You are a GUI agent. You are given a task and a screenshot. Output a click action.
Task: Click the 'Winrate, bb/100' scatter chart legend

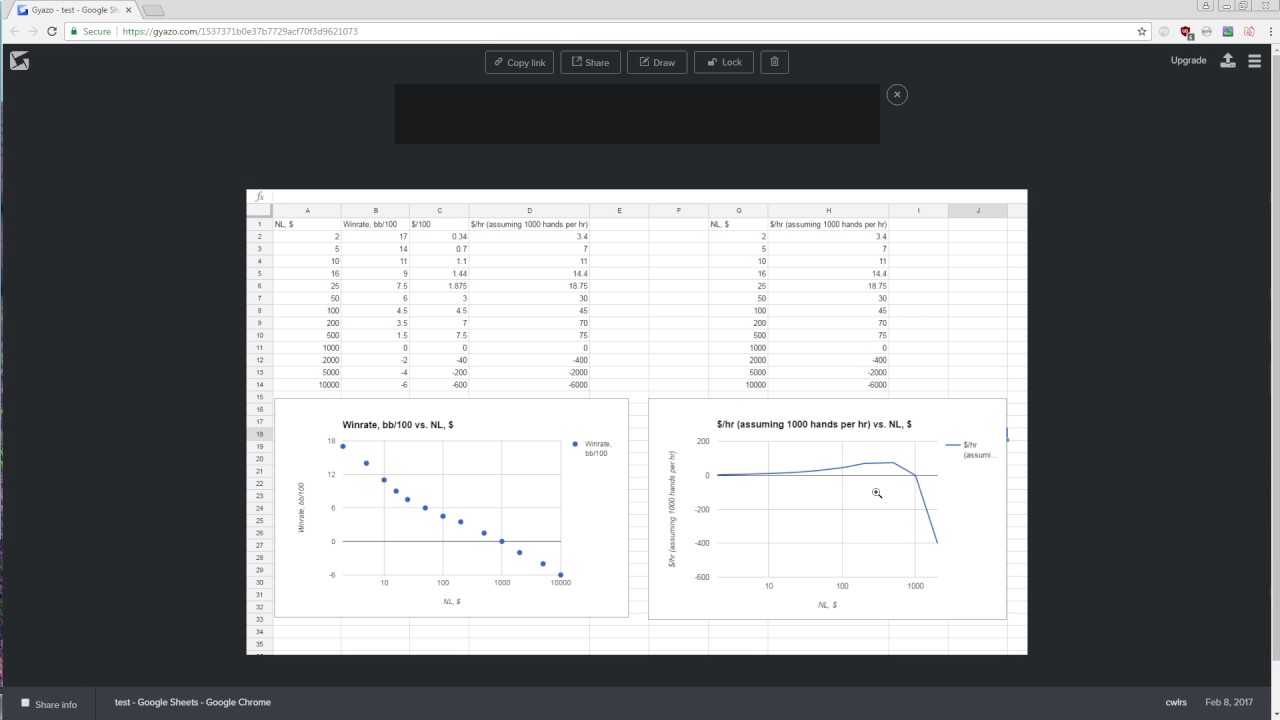tap(592, 448)
